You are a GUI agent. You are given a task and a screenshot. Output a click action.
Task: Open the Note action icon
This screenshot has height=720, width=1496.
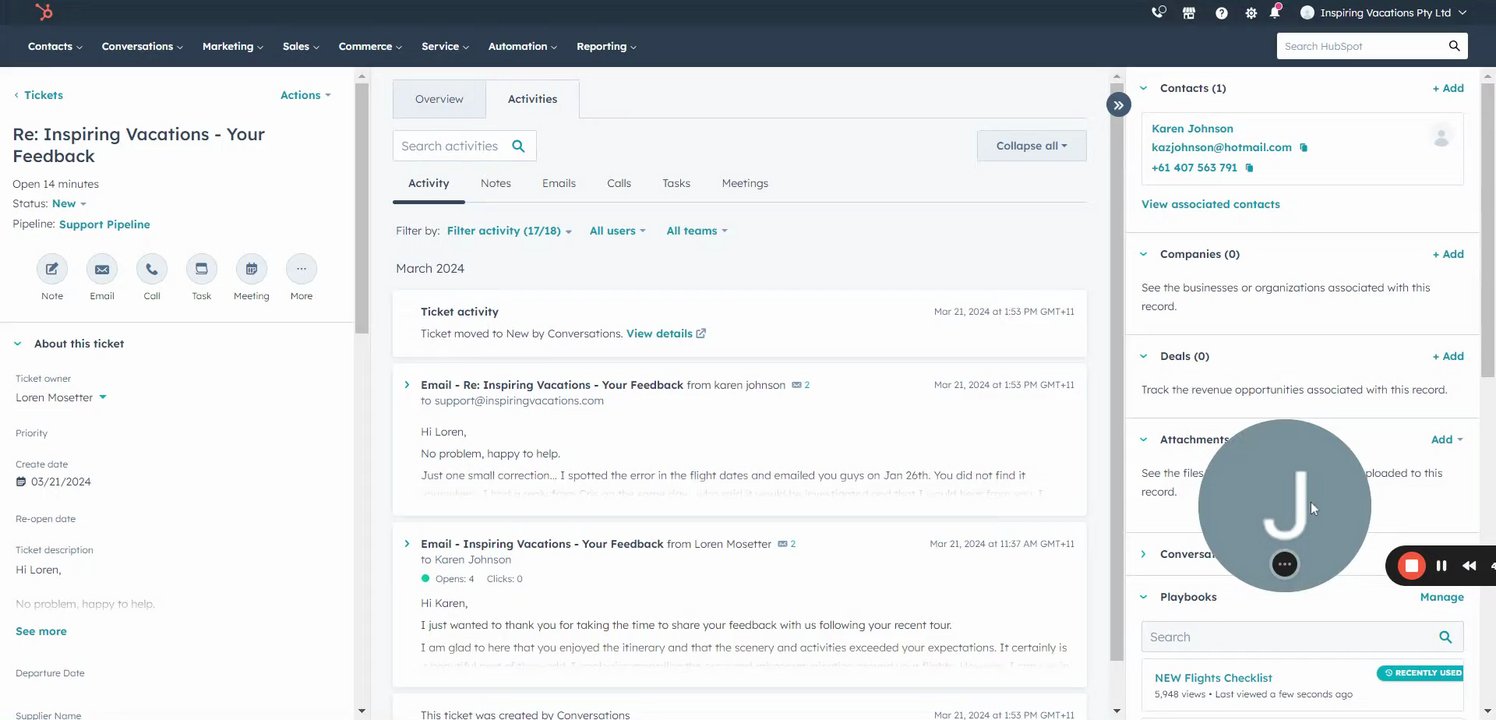click(x=52, y=269)
